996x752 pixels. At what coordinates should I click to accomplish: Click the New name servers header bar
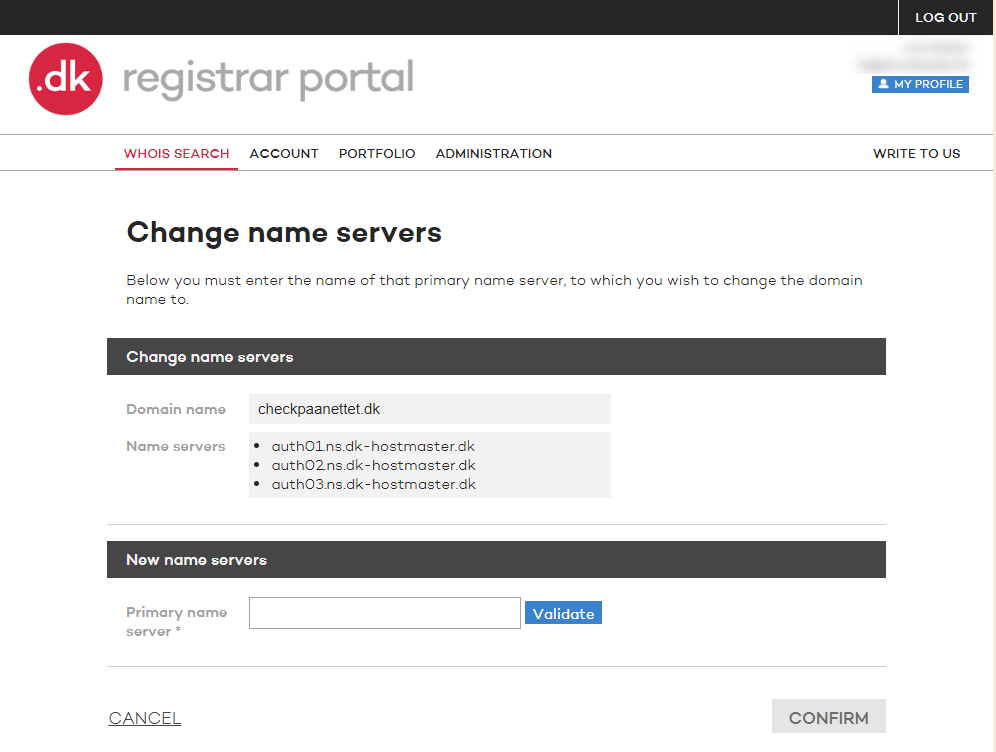pyautogui.click(x=495, y=559)
